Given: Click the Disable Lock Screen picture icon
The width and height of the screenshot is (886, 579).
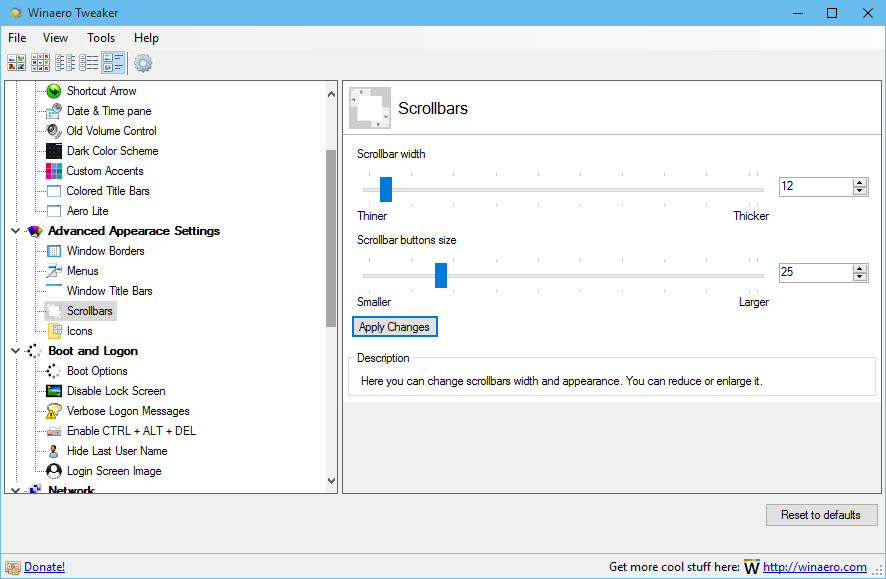Looking at the screenshot, I should 54,391.
